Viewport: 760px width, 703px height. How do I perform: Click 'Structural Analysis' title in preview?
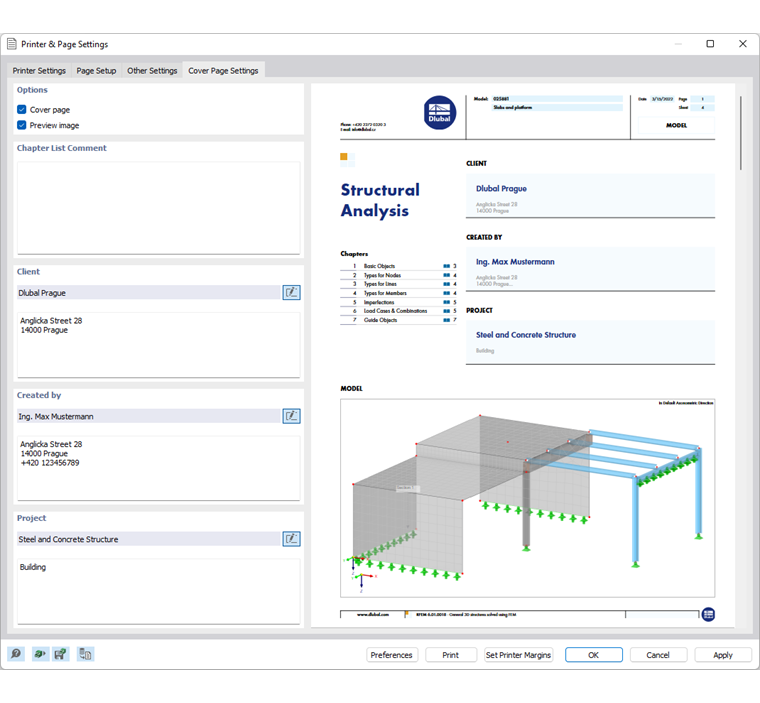[x=380, y=200]
